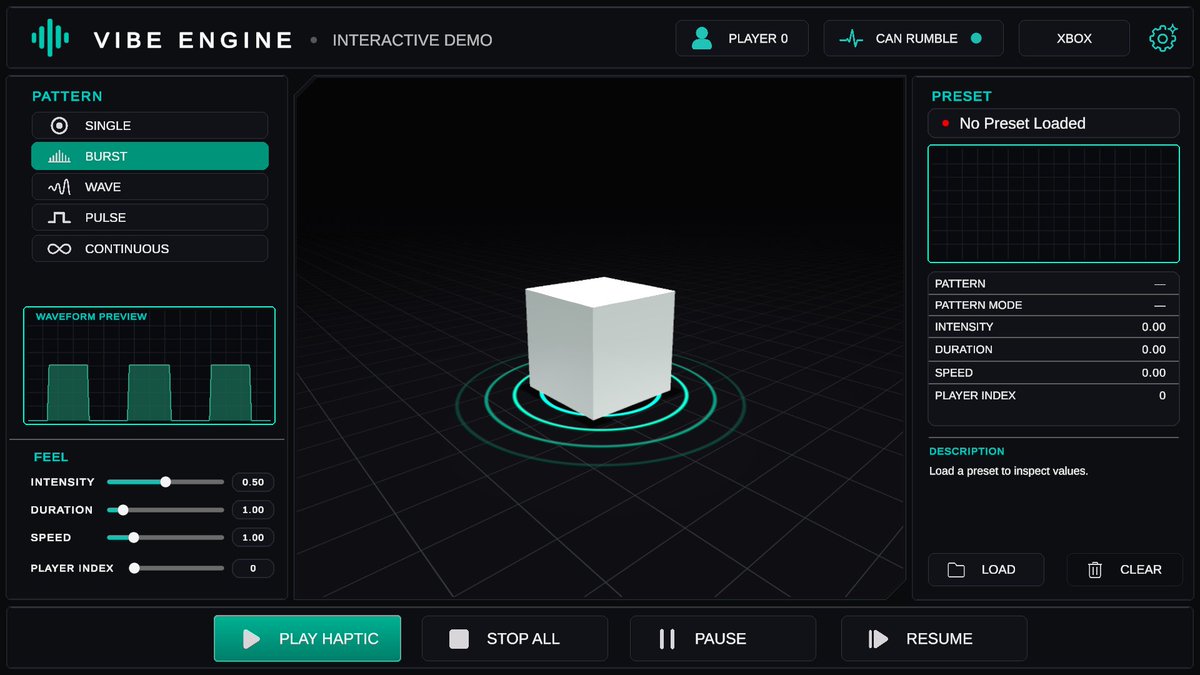Click the CLEAR preset button
1200x675 pixels.
pos(1124,570)
